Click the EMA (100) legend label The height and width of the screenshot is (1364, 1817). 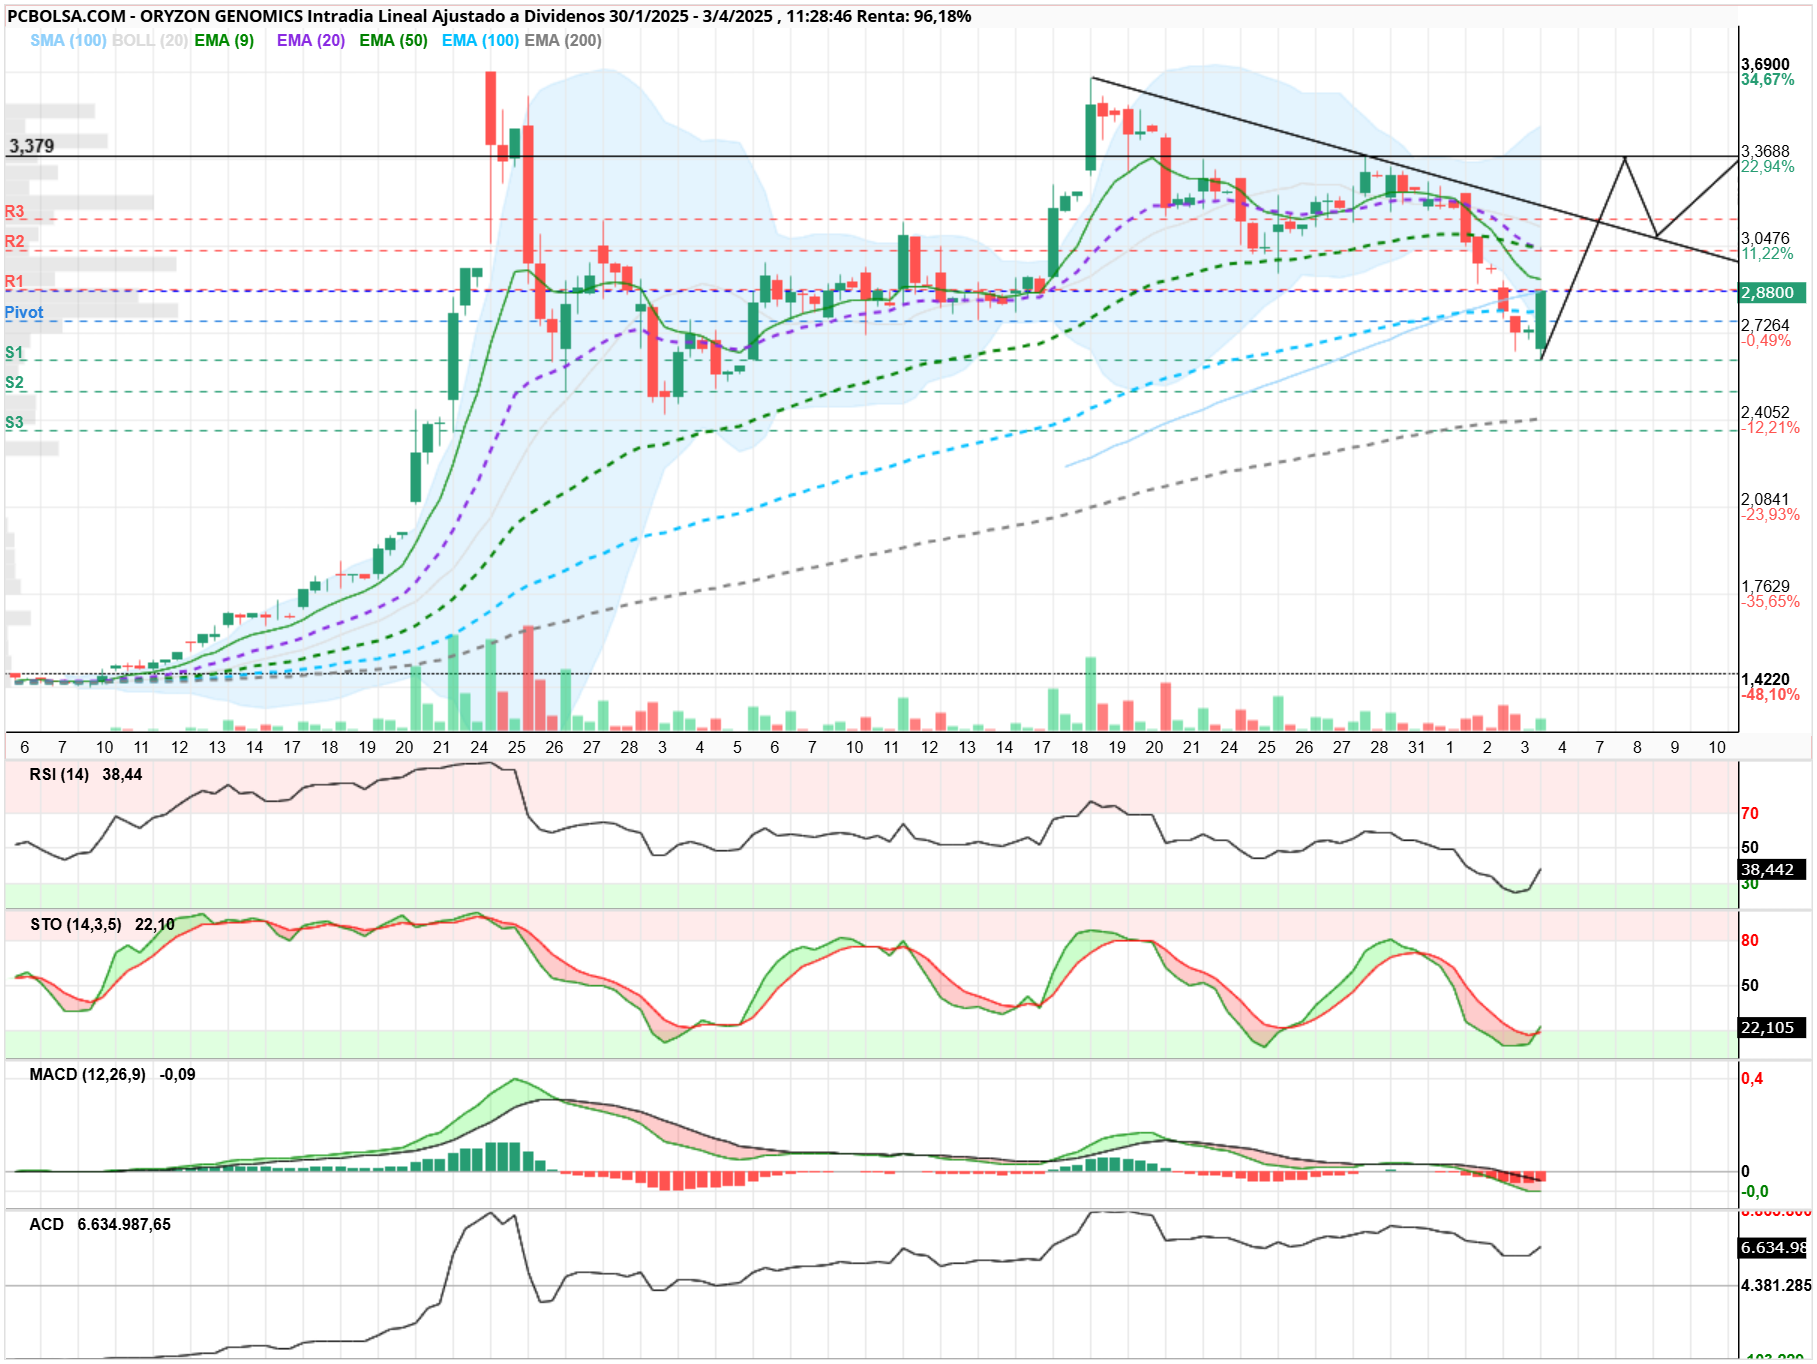click(480, 40)
